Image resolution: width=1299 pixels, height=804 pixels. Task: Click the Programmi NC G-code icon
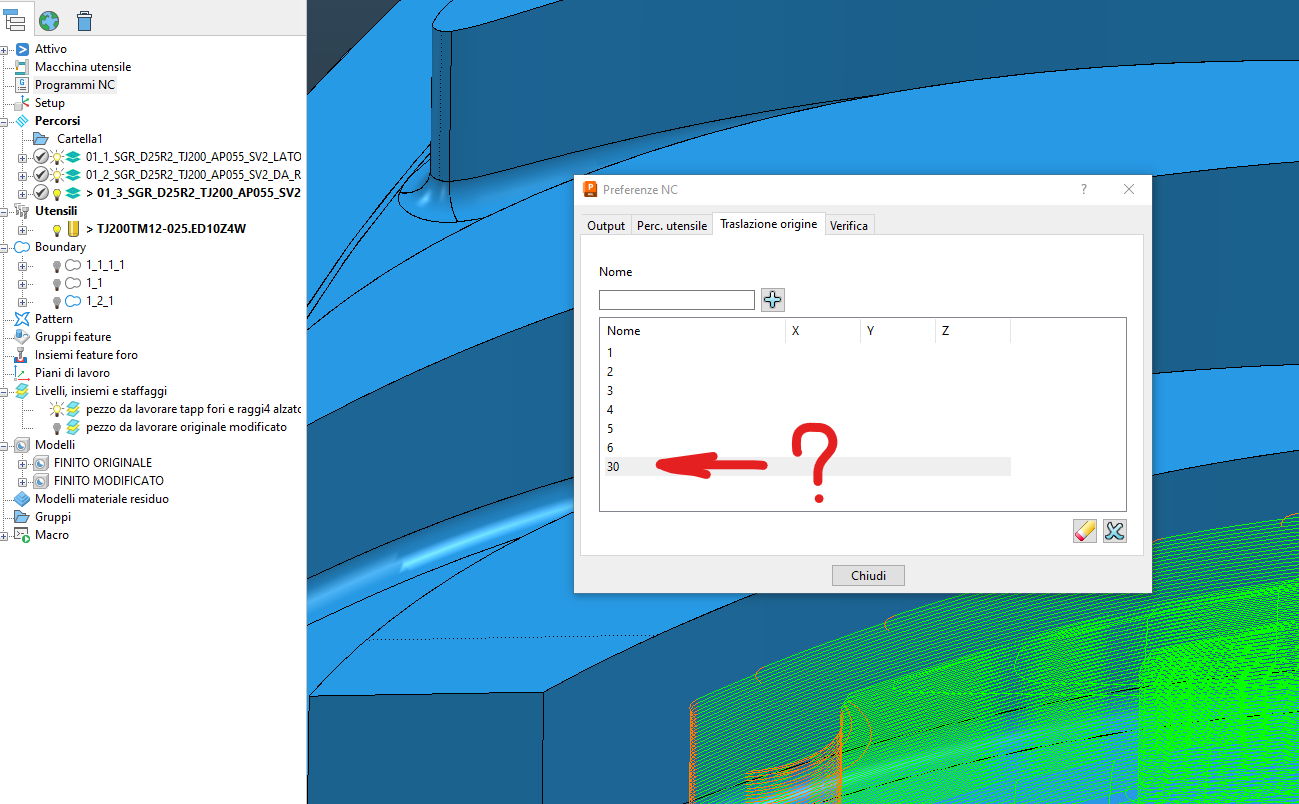22,85
